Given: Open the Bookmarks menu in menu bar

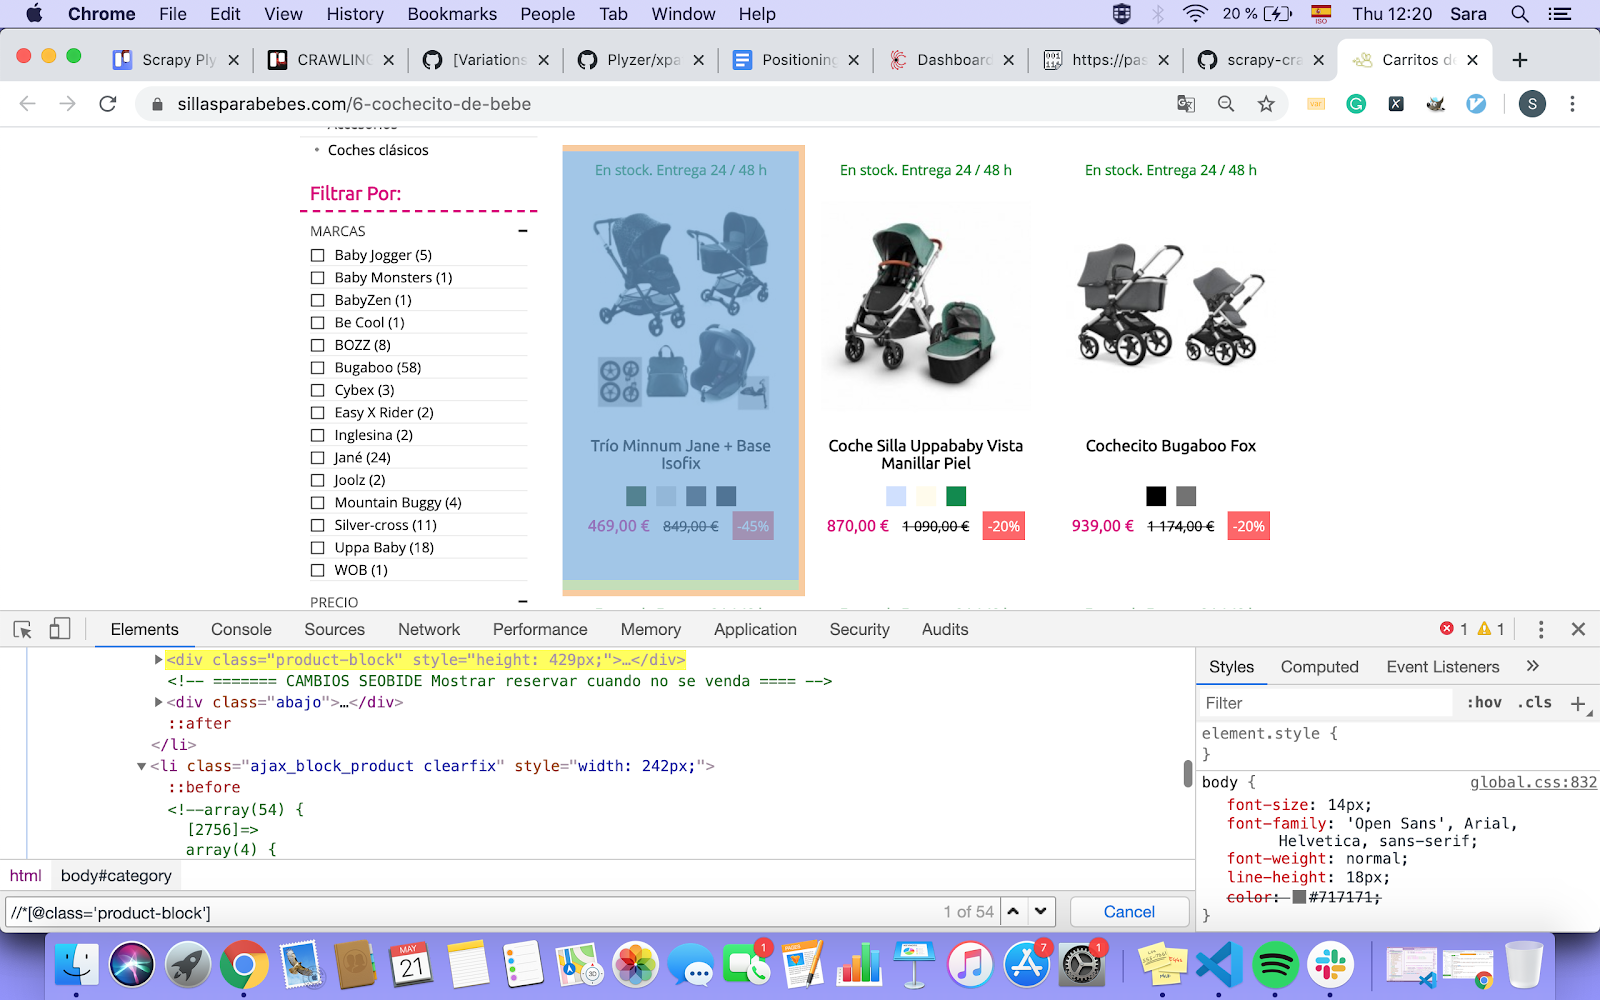Looking at the screenshot, I should click(x=452, y=14).
